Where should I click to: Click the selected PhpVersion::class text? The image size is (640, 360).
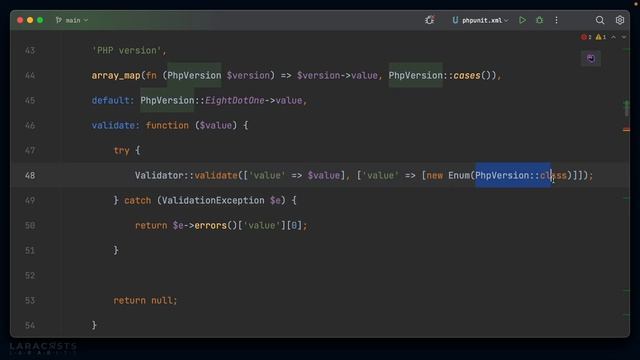[x=521, y=176]
